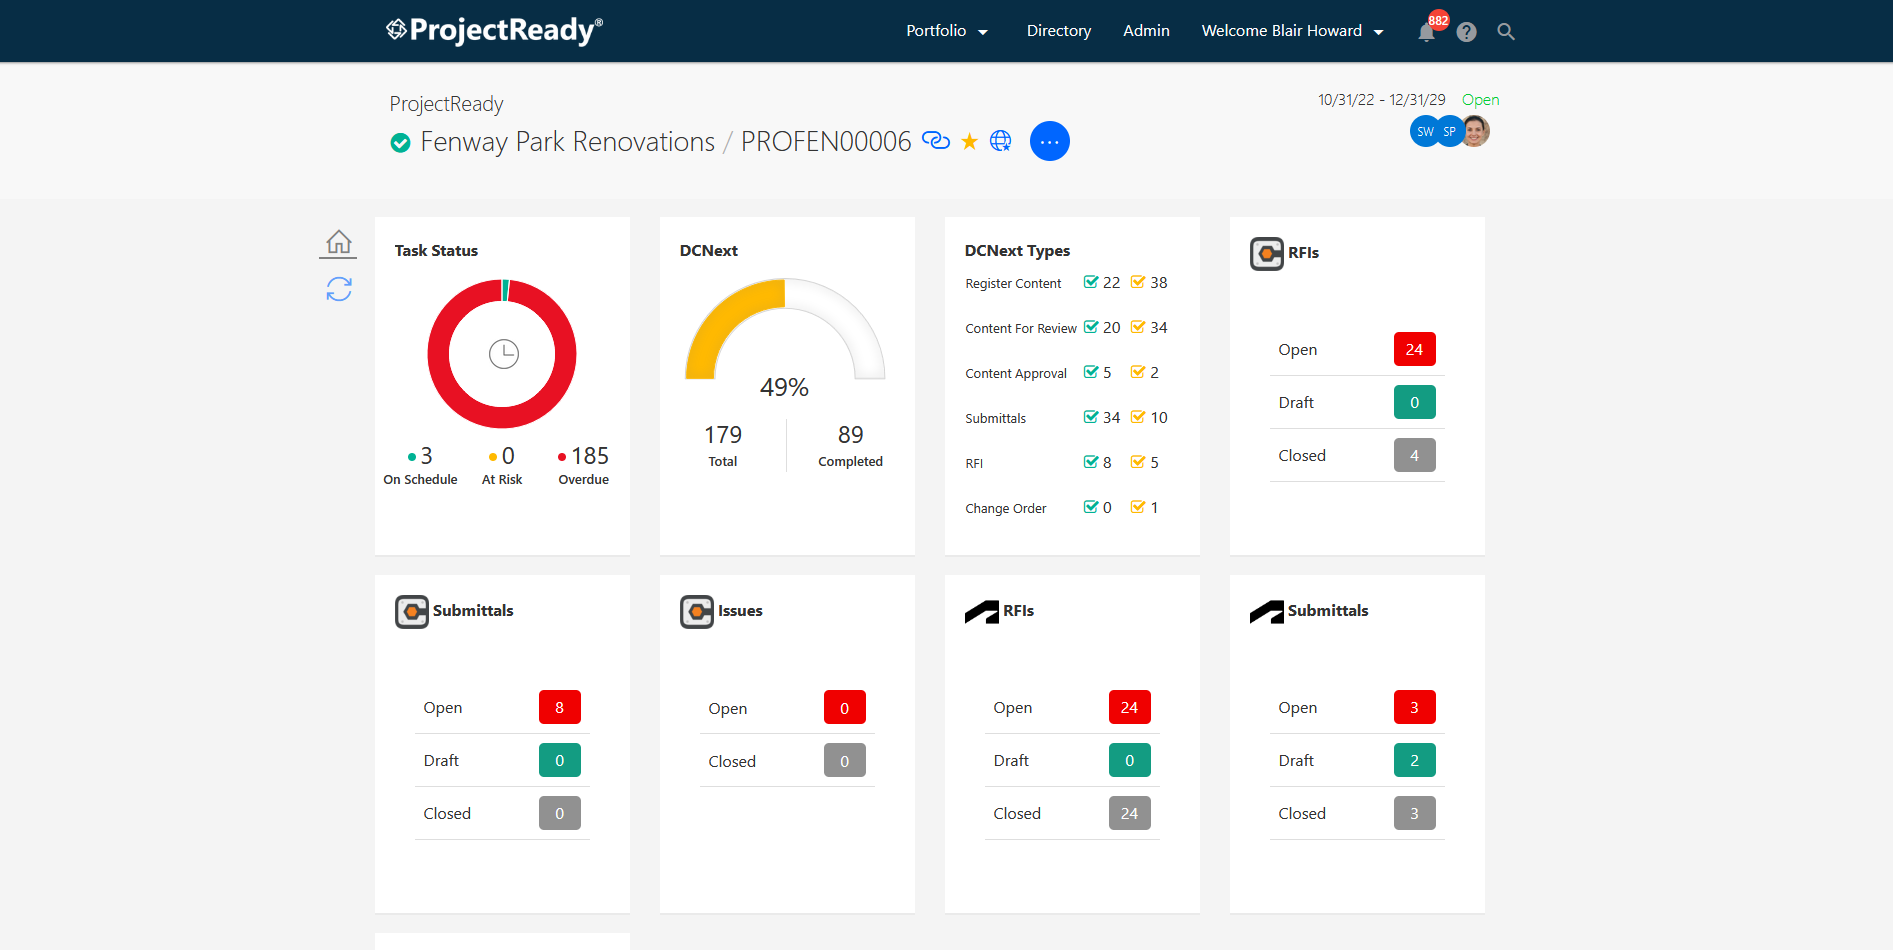Click the clock icon in Task Status donut
The image size is (1893, 950).
504,354
